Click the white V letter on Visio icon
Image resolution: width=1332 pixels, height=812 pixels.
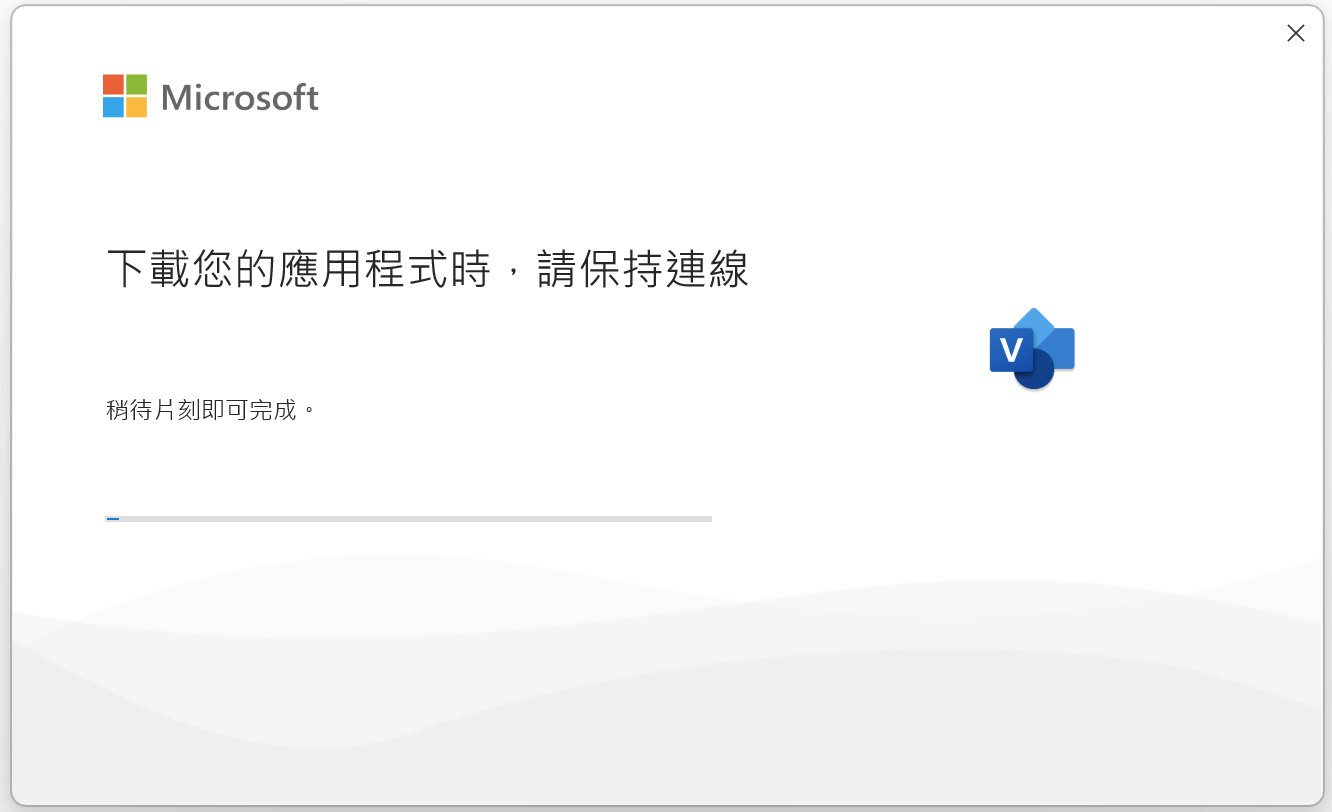click(1011, 351)
